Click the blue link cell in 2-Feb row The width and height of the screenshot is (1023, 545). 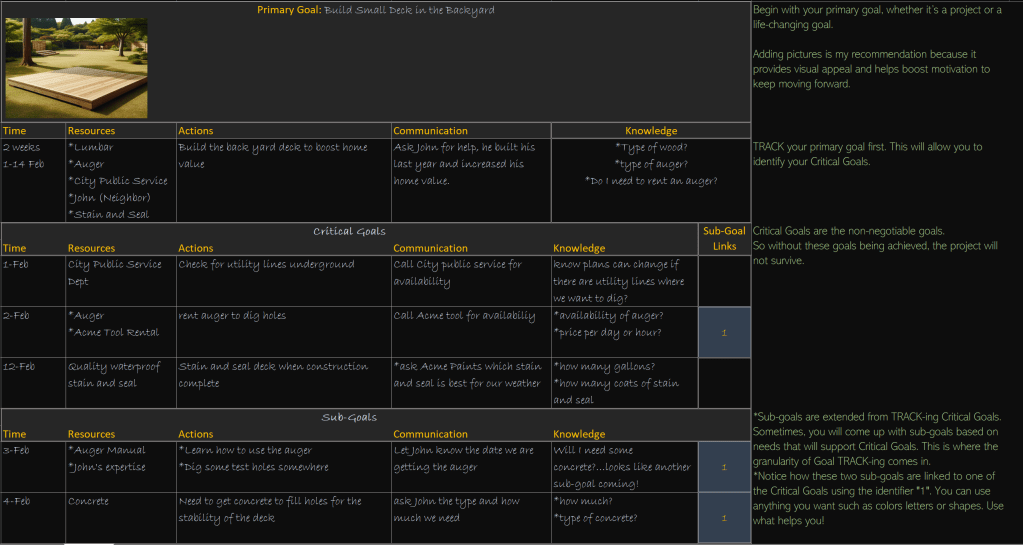tap(723, 332)
